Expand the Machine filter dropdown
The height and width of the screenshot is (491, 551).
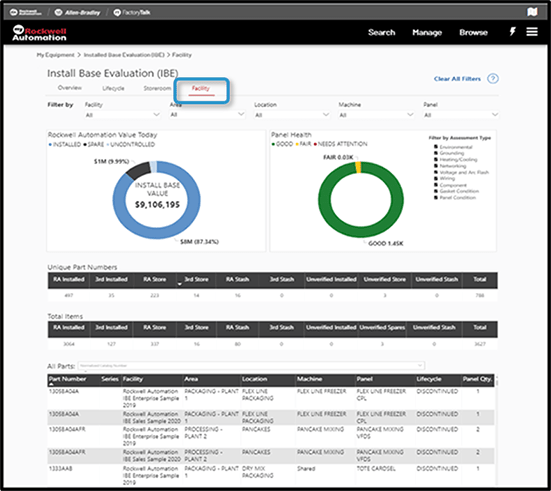(x=376, y=115)
